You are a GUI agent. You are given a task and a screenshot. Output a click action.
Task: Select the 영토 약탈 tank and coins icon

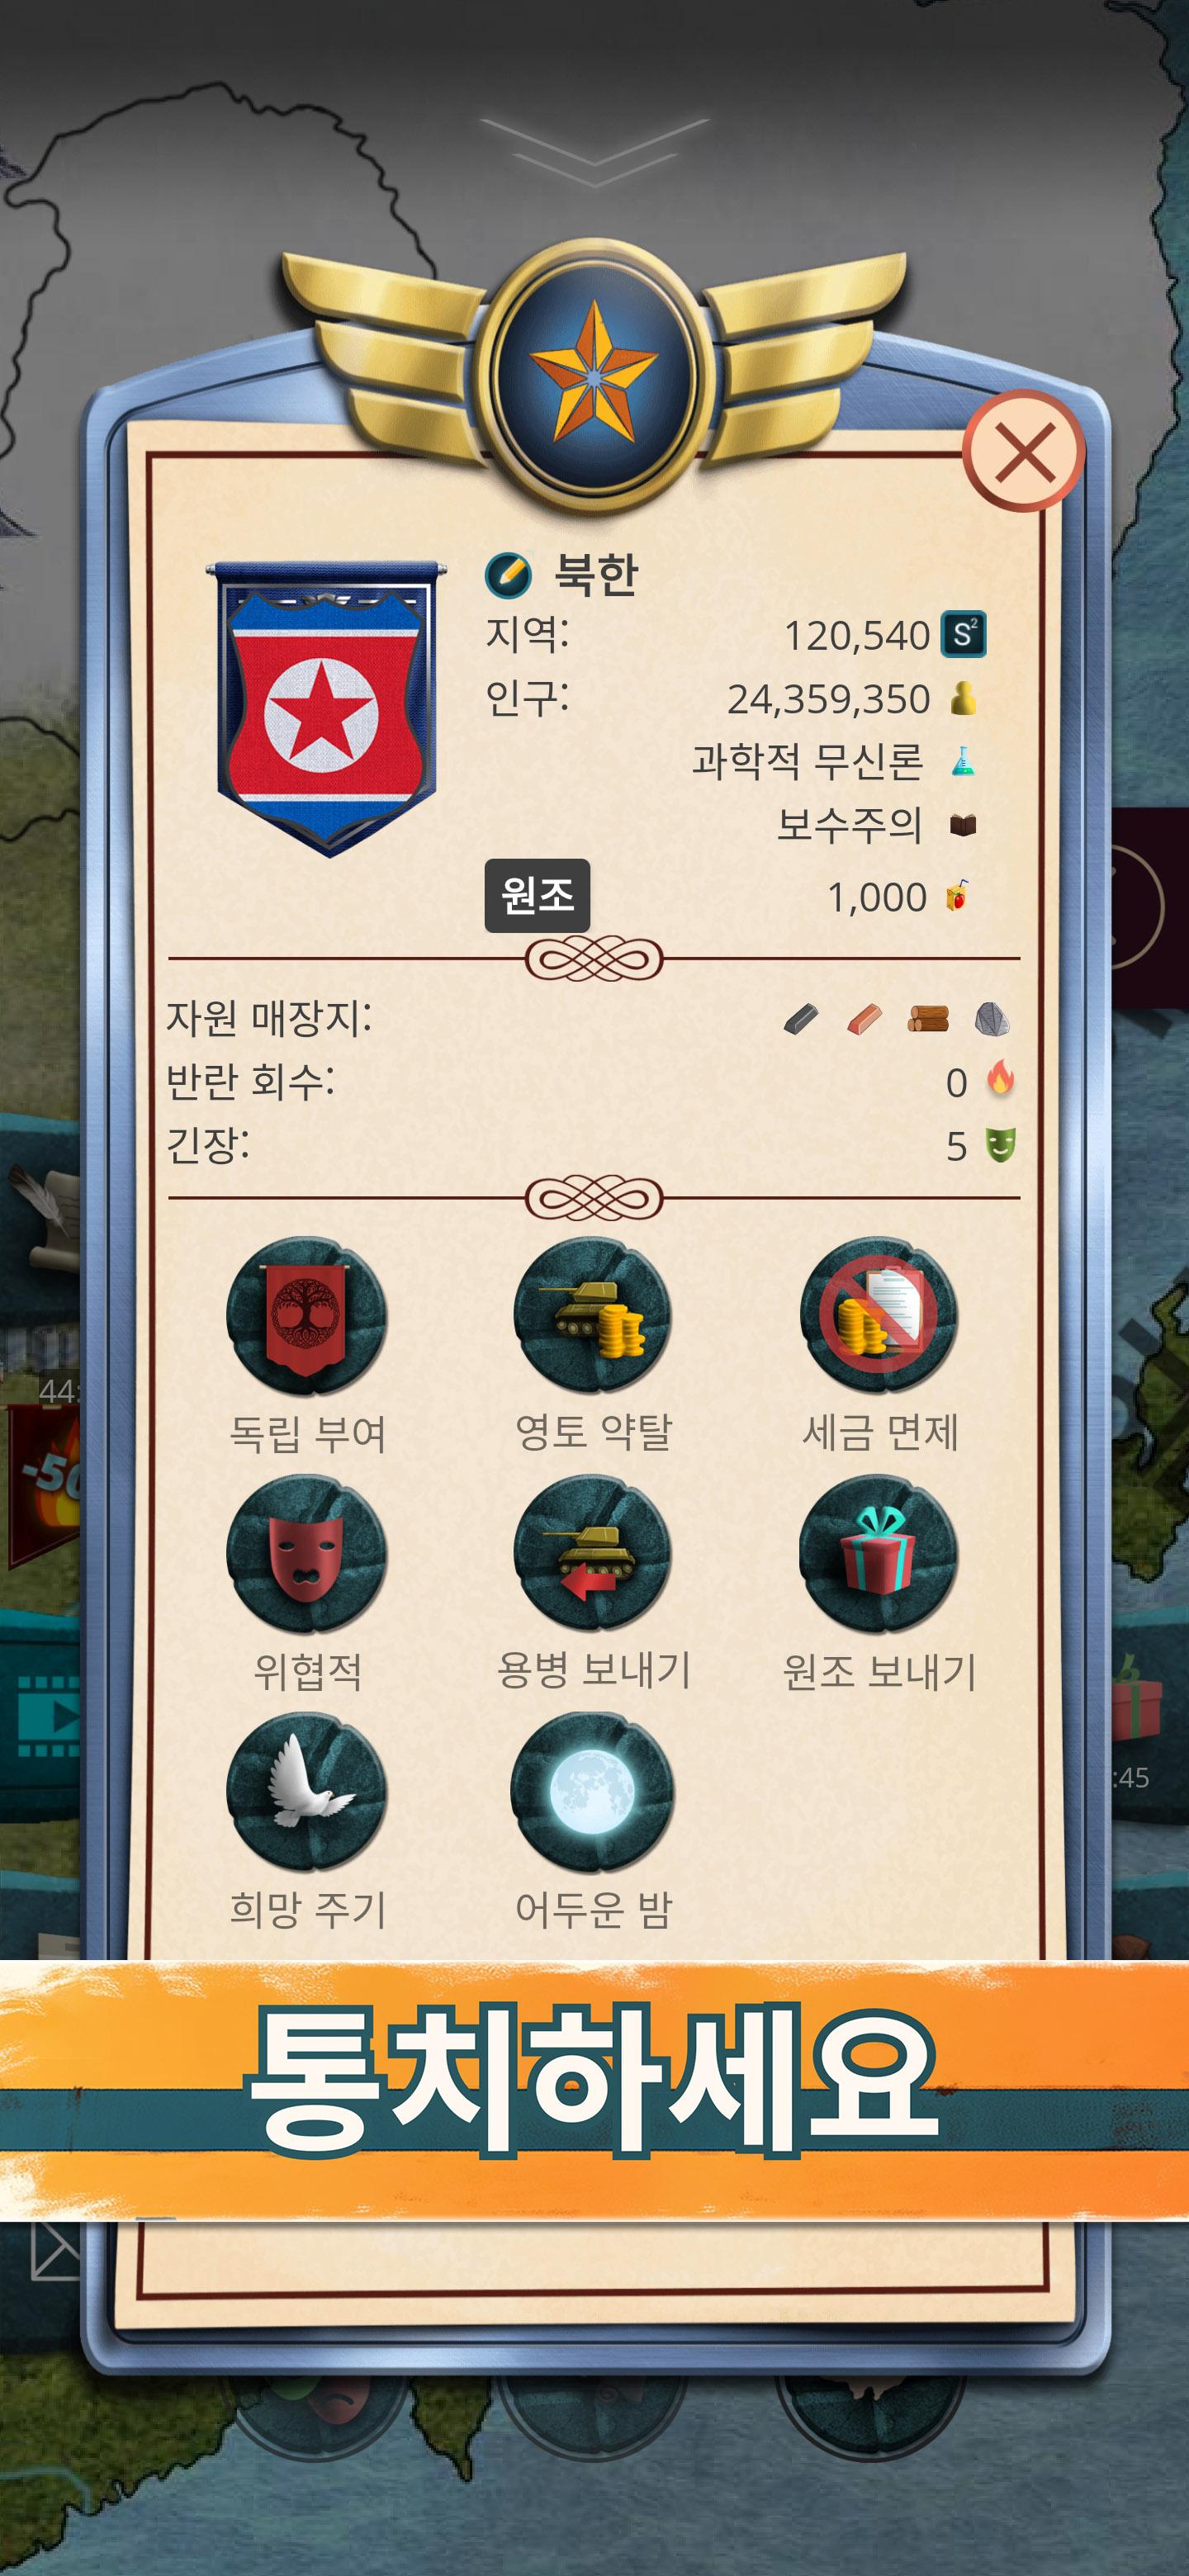point(593,1316)
